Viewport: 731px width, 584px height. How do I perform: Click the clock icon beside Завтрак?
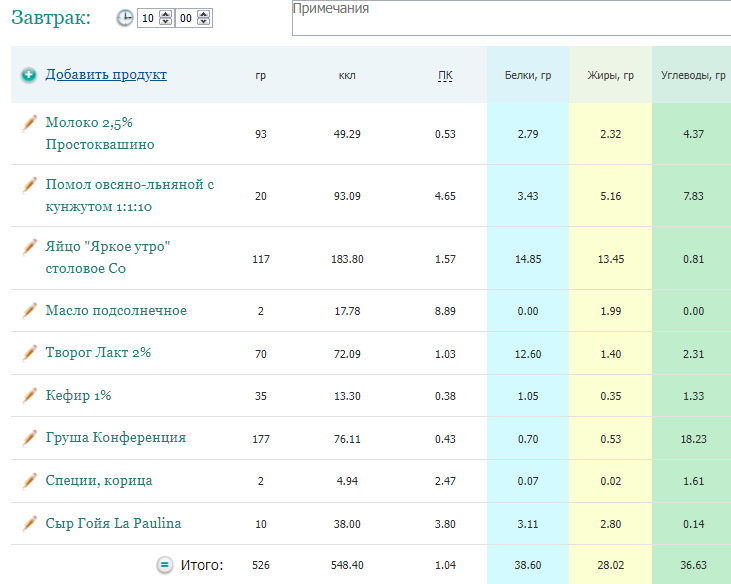[125, 18]
